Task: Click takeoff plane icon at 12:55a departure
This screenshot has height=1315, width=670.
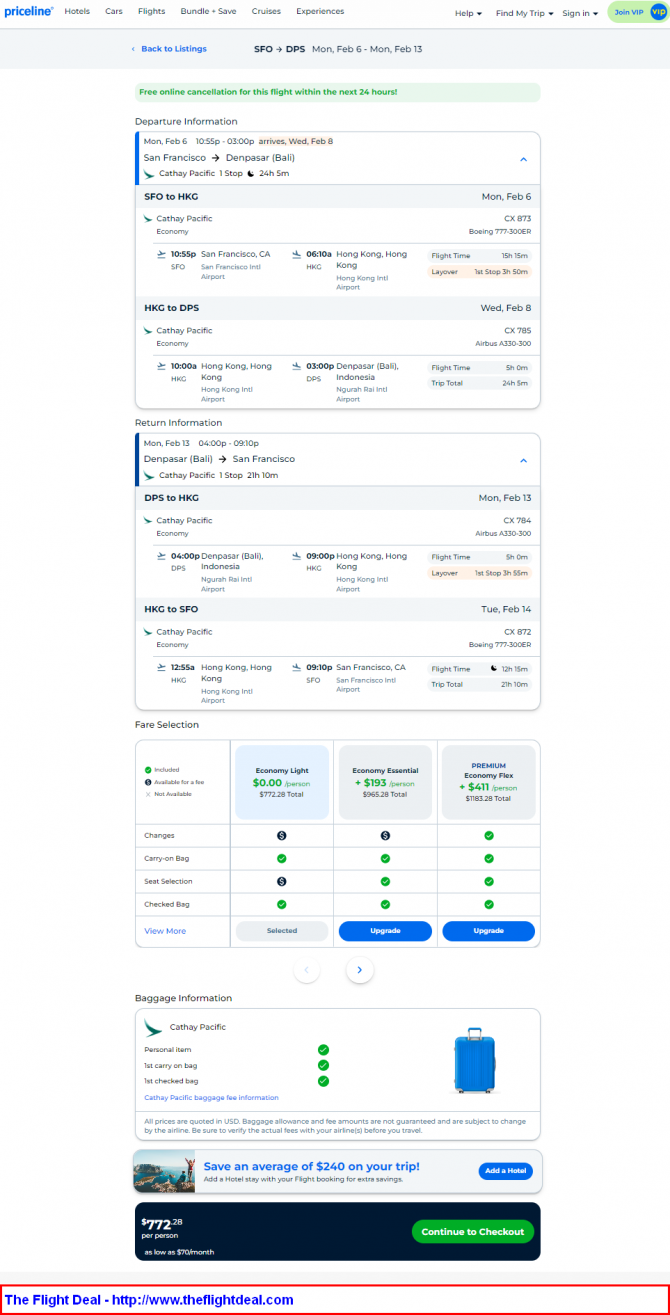Action: click(x=162, y=667)
